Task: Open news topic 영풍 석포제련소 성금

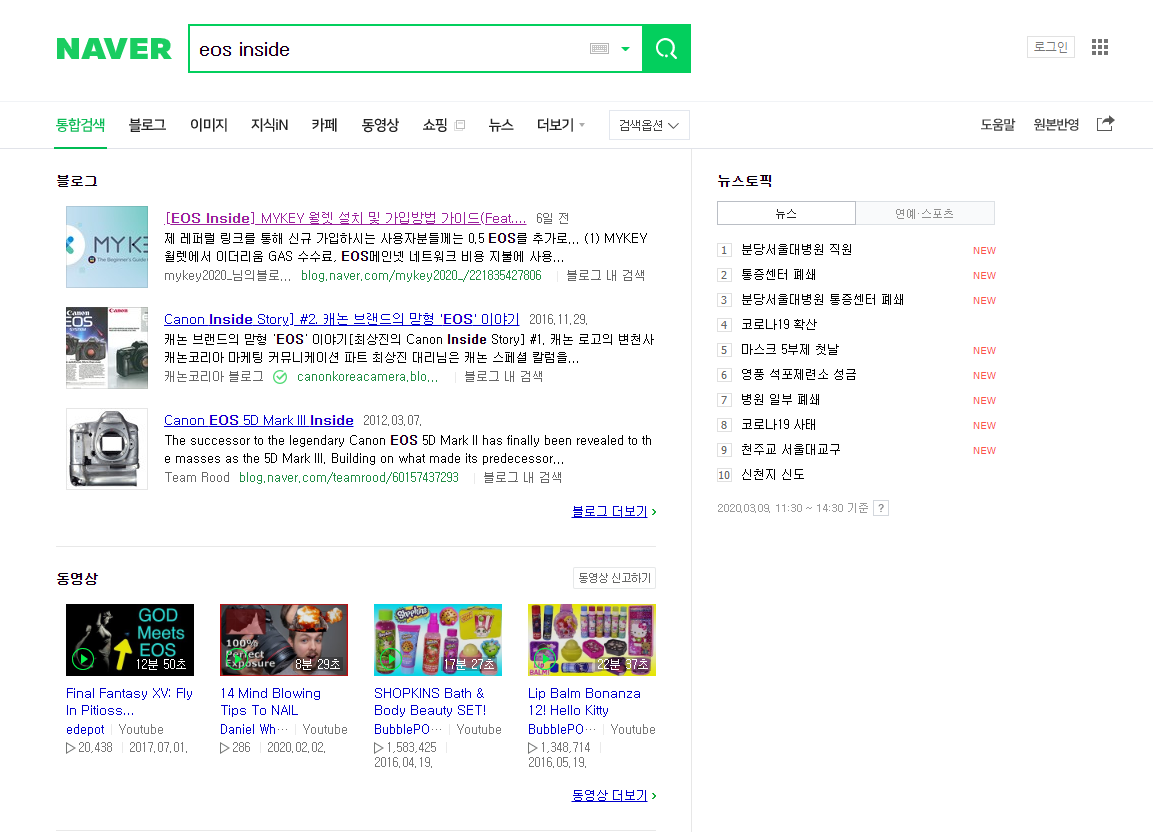Action: [799, 375]
